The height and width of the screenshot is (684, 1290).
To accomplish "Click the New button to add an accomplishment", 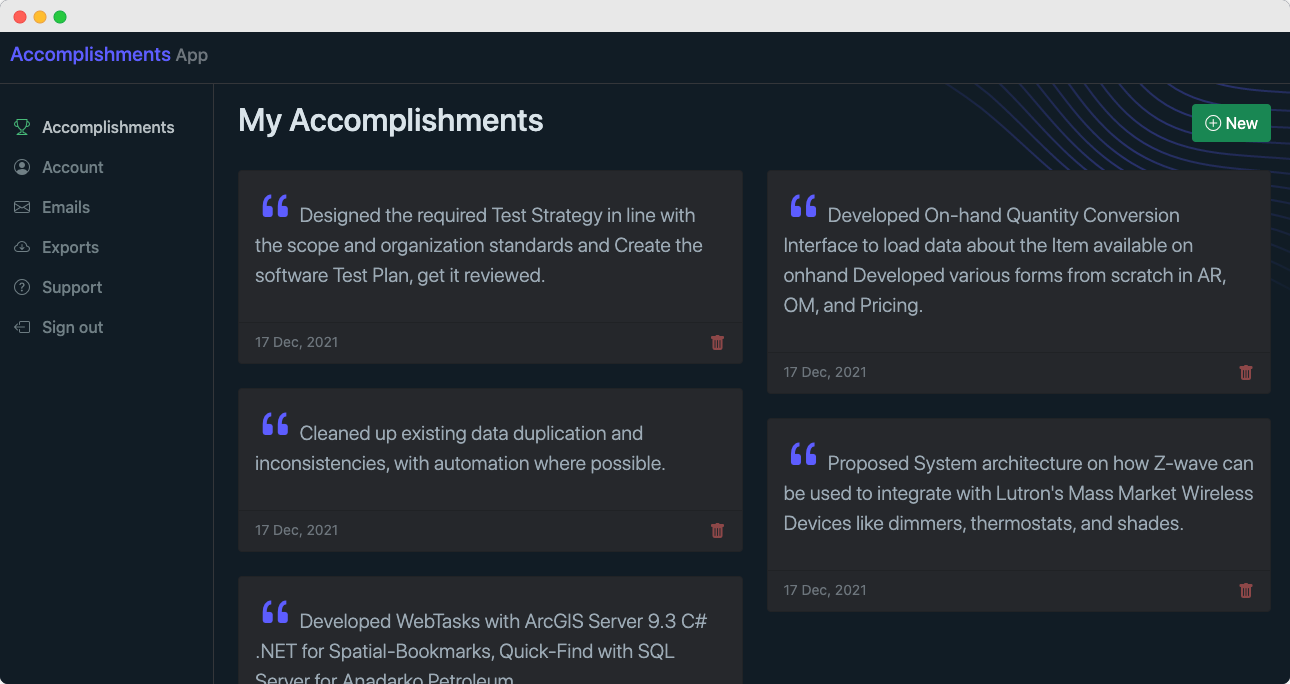I will 1231,122.
